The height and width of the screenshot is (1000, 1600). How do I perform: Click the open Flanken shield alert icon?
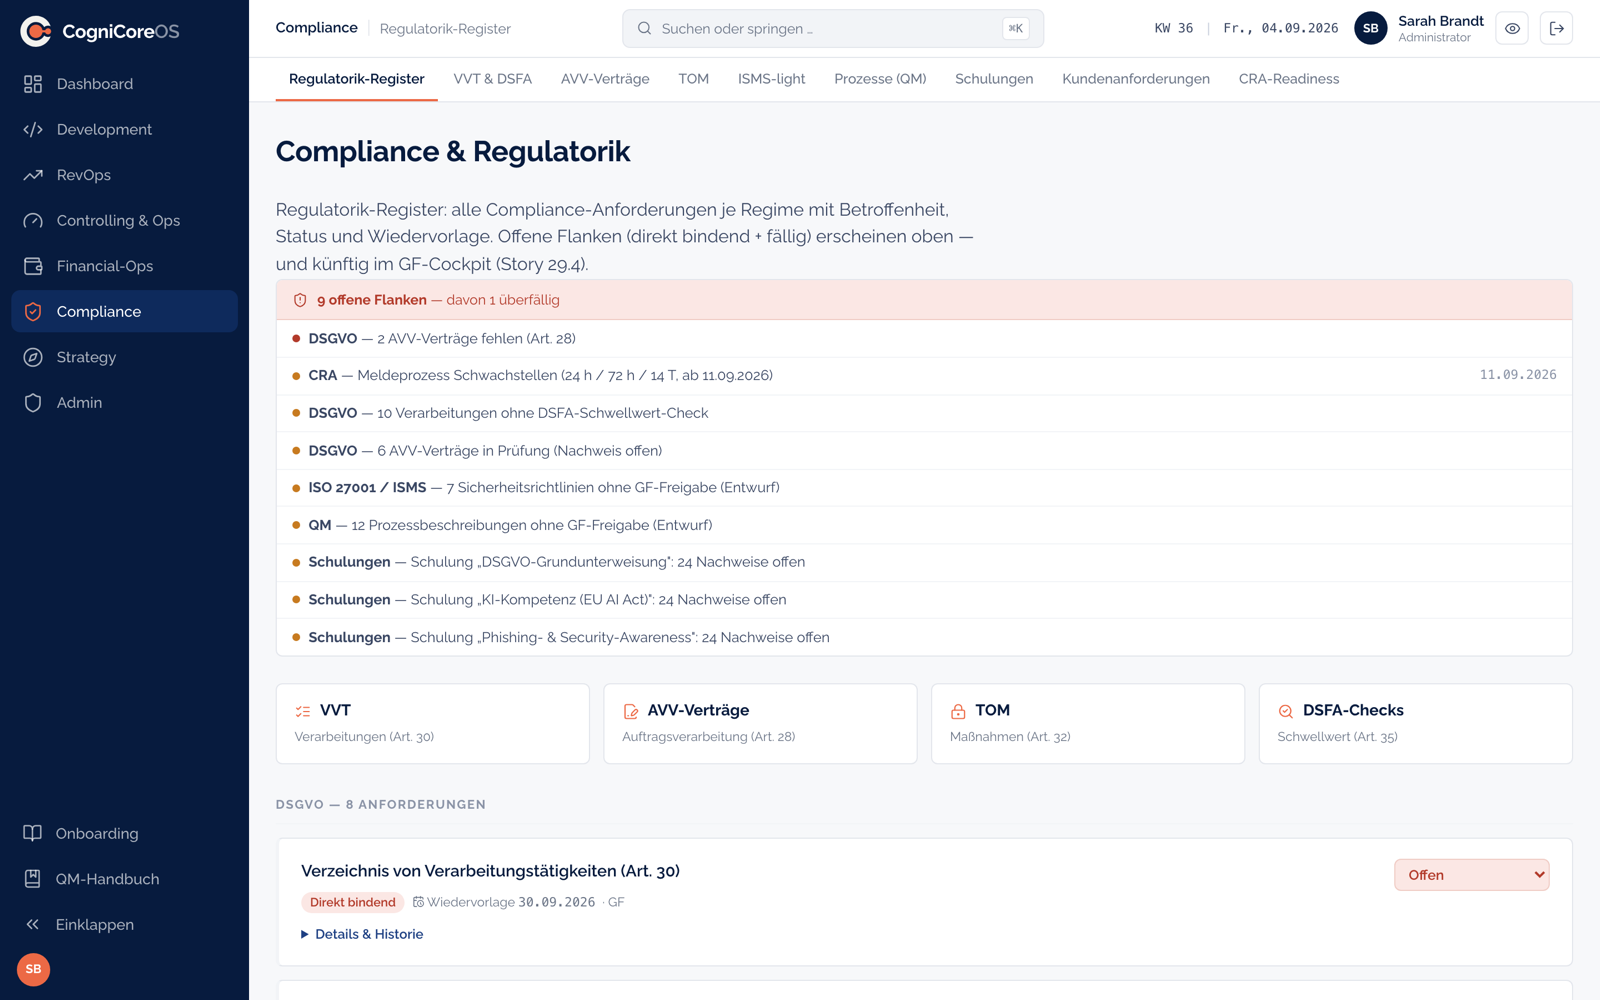pyautogui.click(x=300, y=300)
